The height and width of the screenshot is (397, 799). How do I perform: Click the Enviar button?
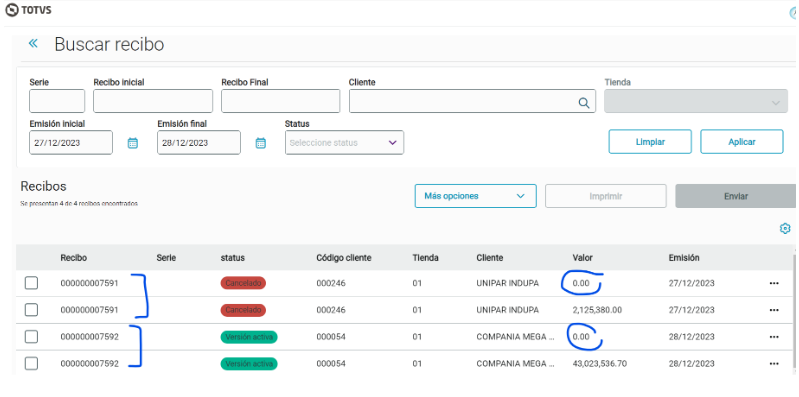(735, 196)
